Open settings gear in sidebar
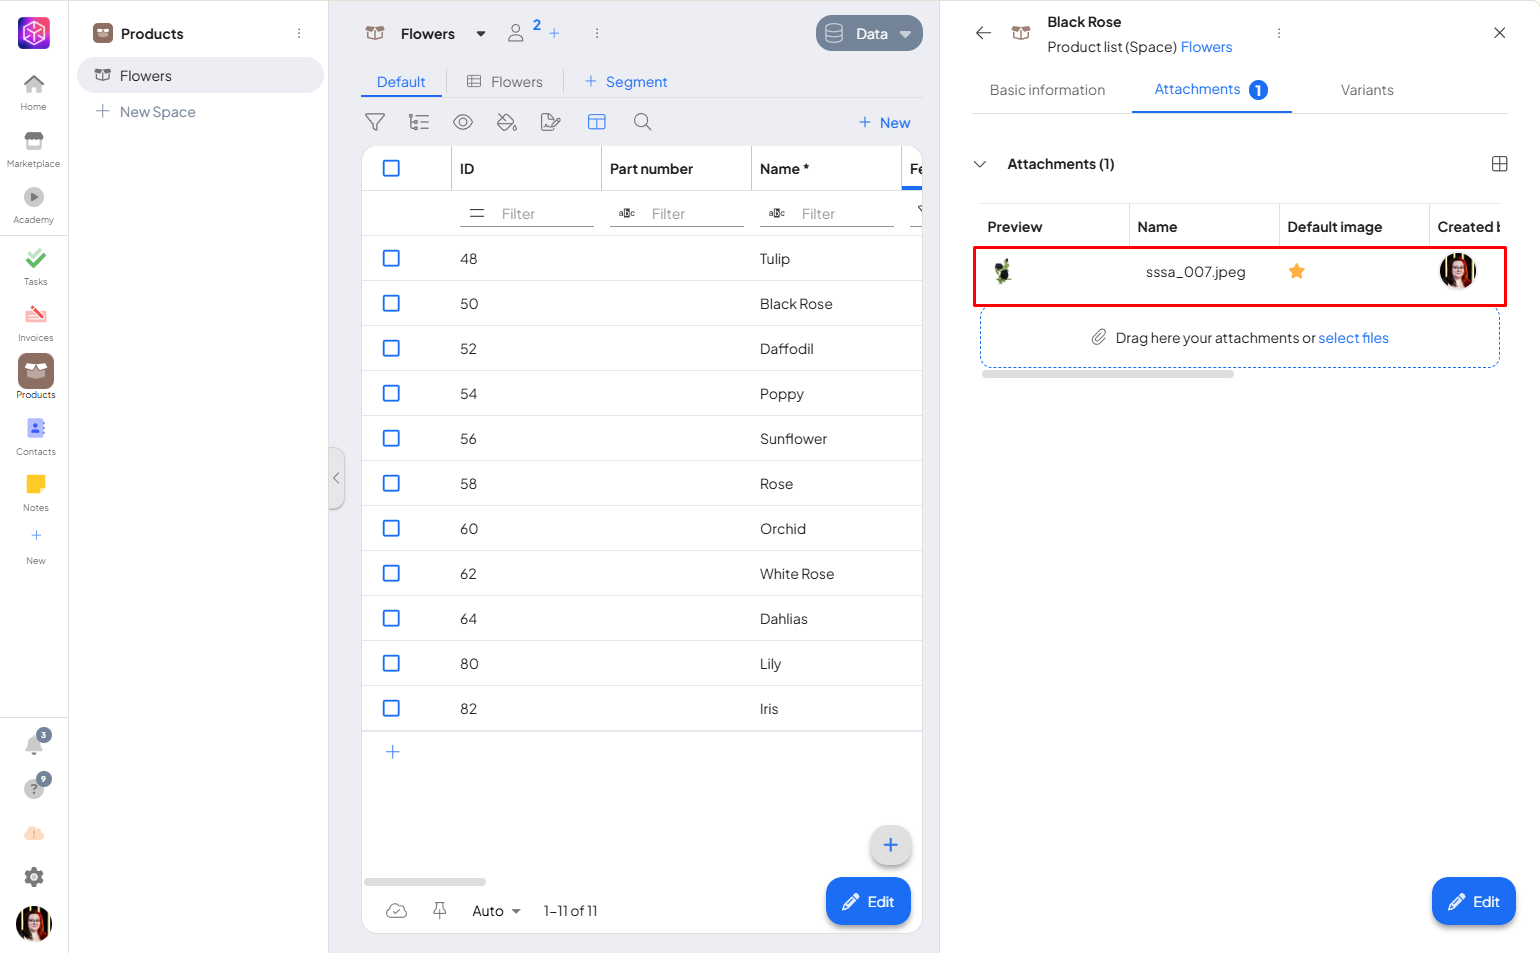 point(34,877)
